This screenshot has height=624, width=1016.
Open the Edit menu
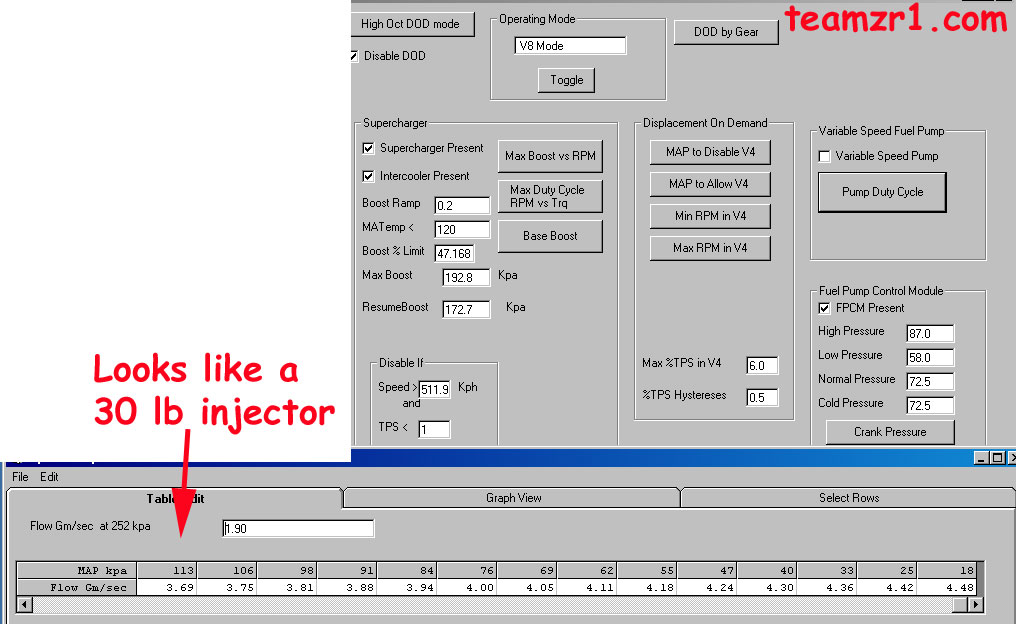[x=49, y=477]
